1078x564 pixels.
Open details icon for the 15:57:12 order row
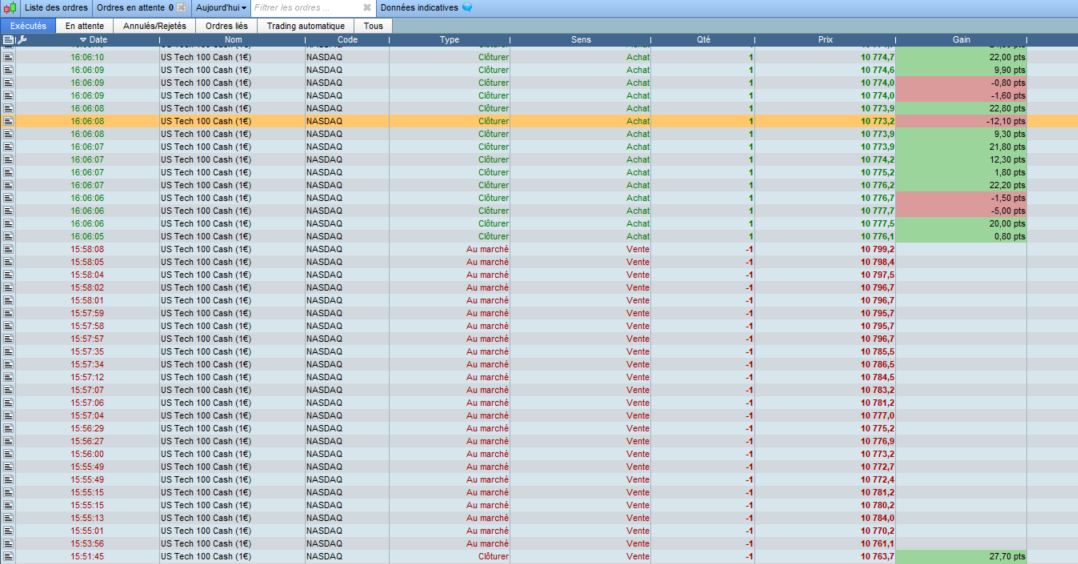tap(8, 377)
